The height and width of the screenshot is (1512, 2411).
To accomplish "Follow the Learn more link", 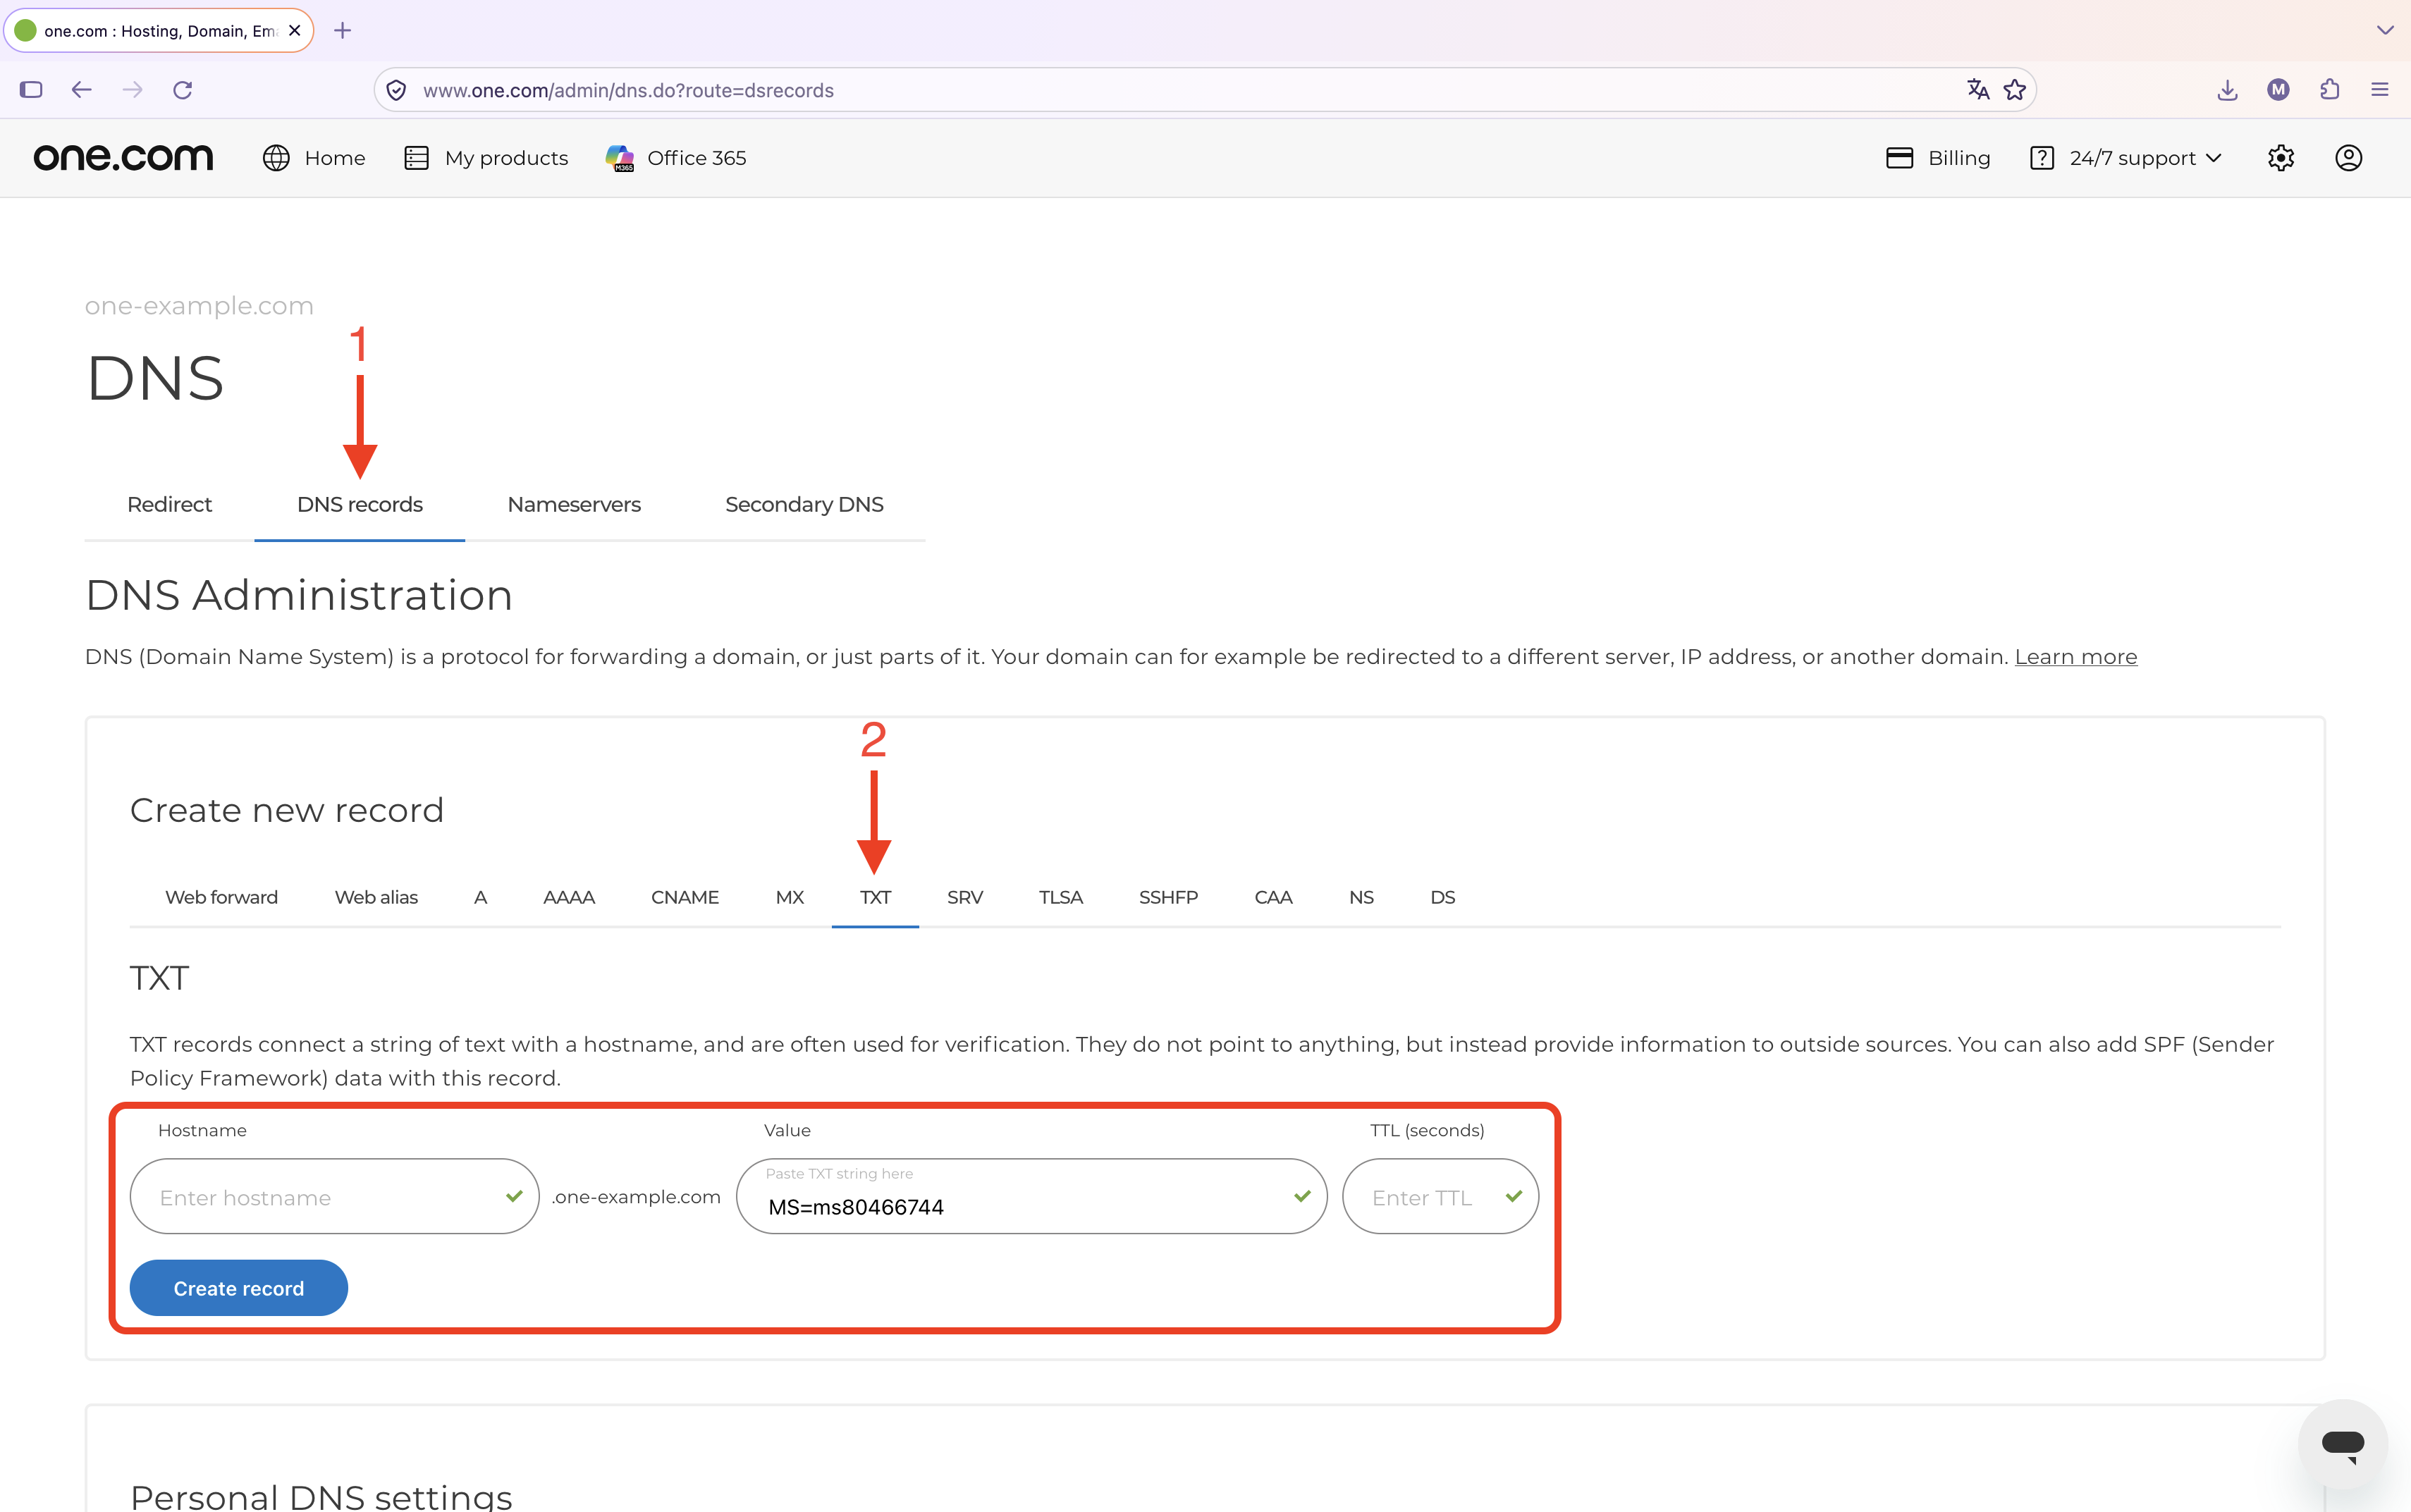I will click(x=2075, y=657).
